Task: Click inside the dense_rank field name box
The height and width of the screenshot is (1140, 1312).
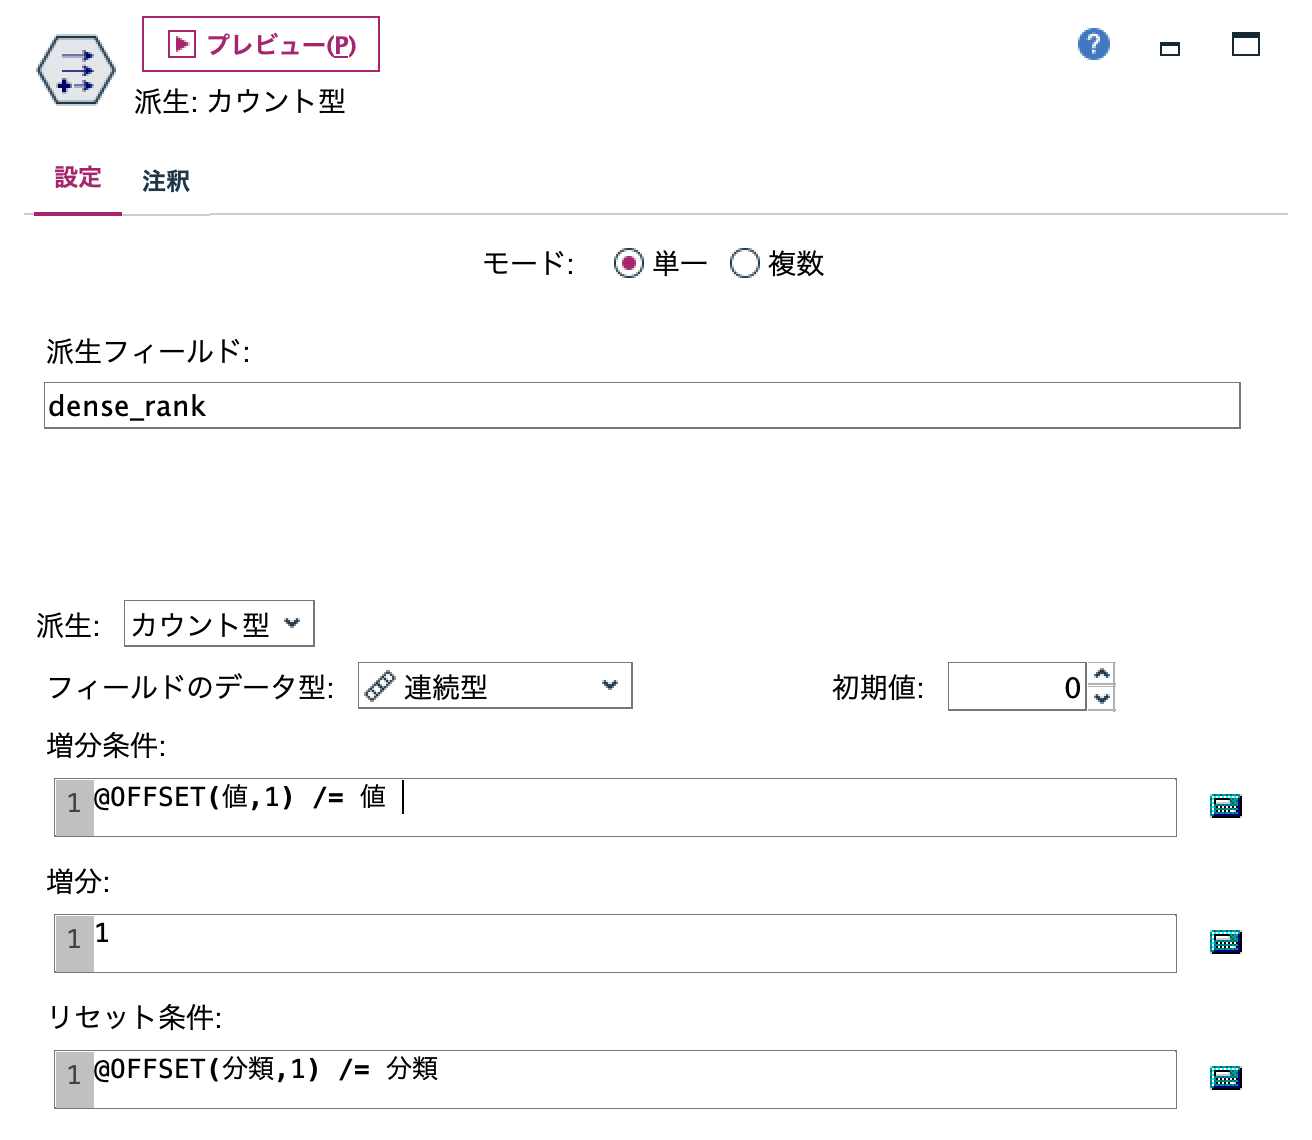Action: [x=400, y=406]
